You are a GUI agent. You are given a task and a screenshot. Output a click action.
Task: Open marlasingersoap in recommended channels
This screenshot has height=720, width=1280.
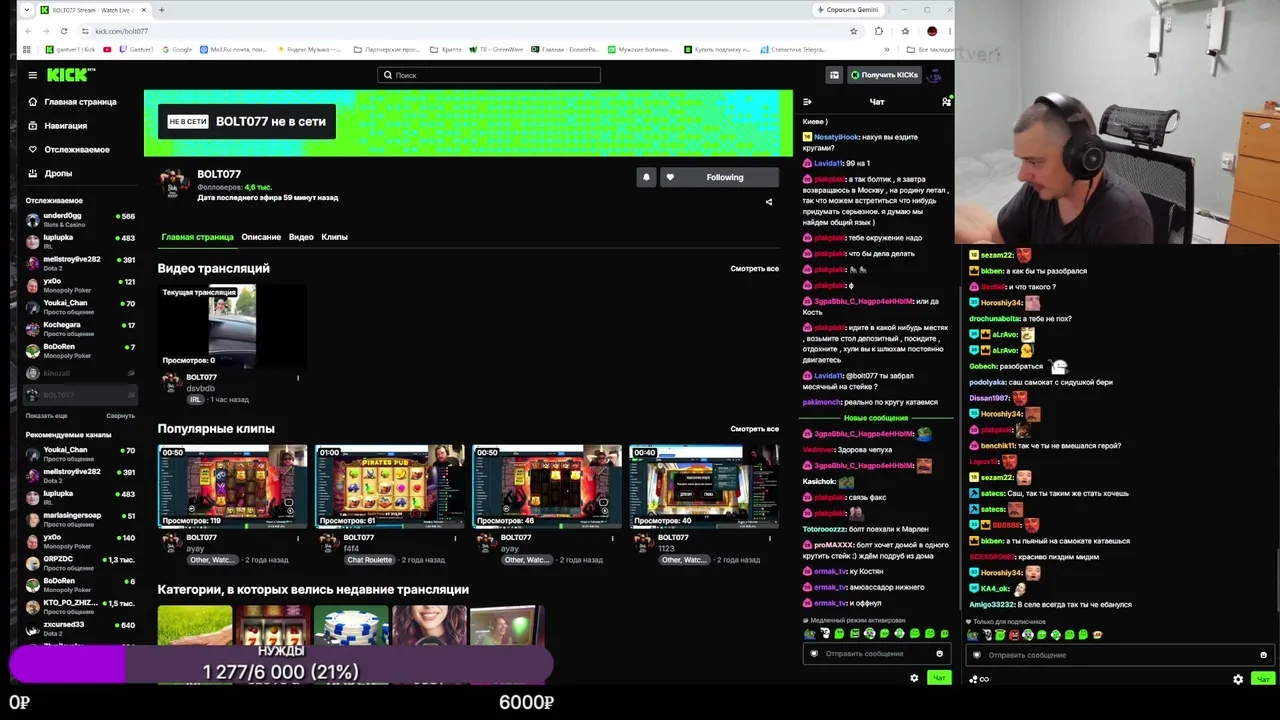80,520
